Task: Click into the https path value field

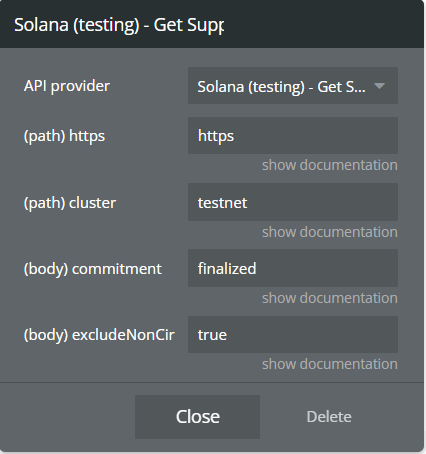Action: coord(293,135)
